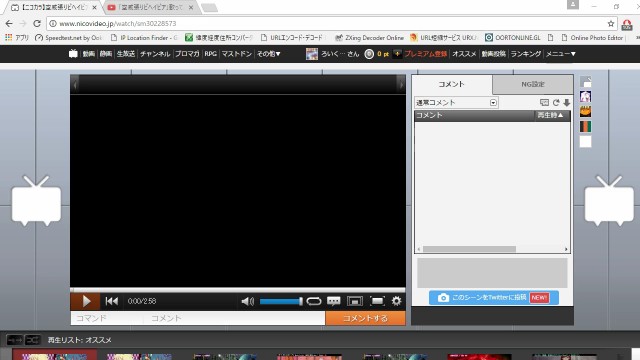Toggle comment display speech bubble icon
Viewport: 640px width, 360px height.
pos(334,301)
